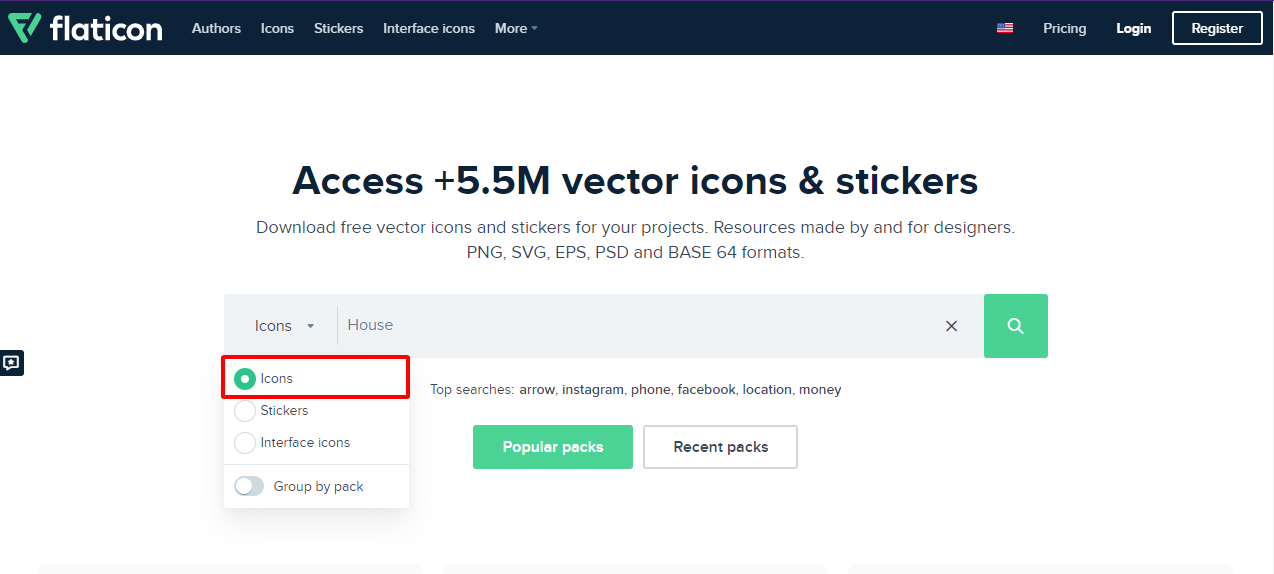
Task: Toggle the Group by pack switch
Action: (249, 486)
